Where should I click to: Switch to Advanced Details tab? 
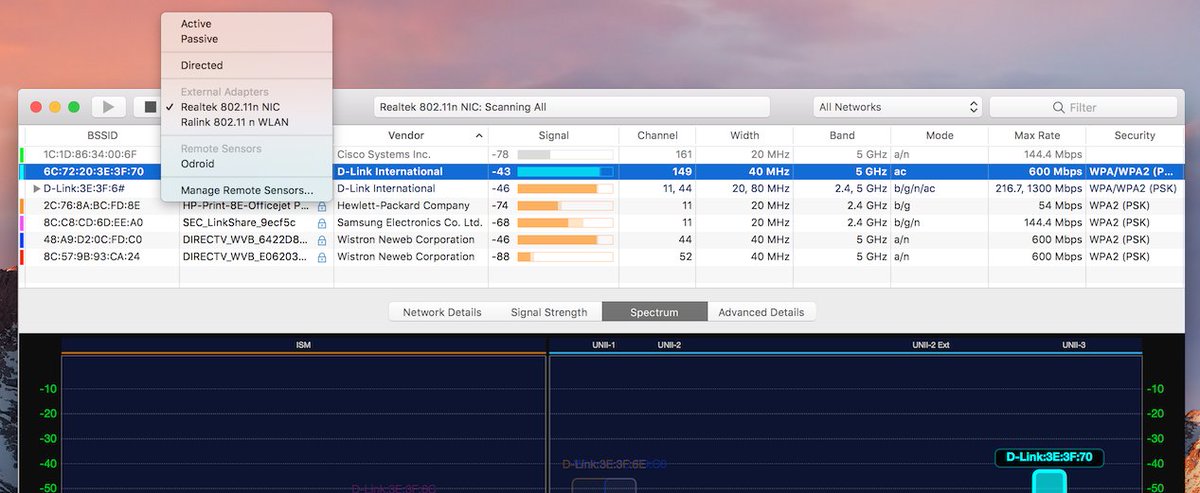pyautogui.click(x=761, y=312)
